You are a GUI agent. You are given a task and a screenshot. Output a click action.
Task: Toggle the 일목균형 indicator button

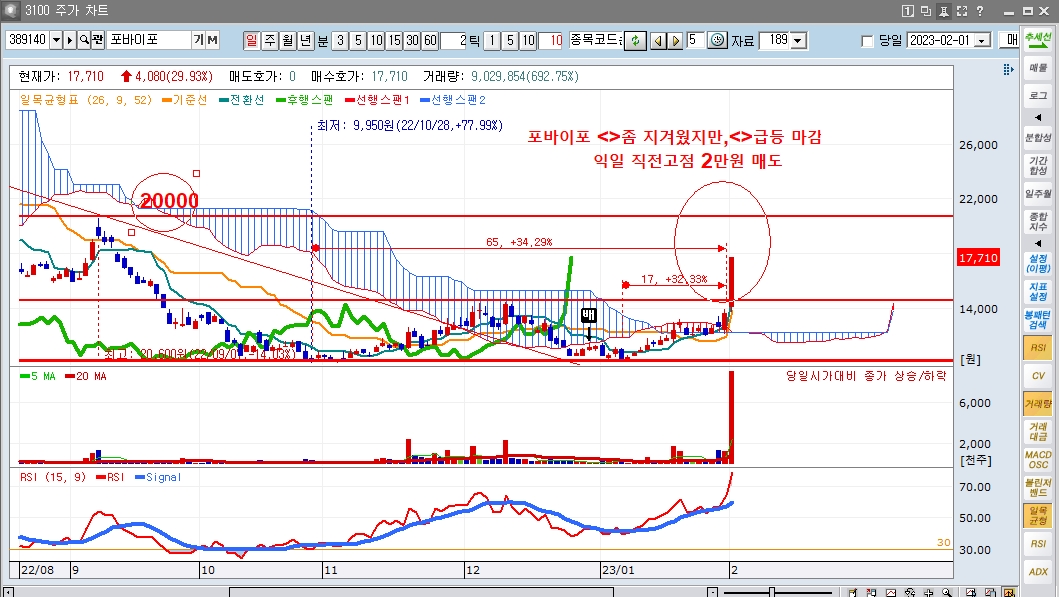(1038, 515)
